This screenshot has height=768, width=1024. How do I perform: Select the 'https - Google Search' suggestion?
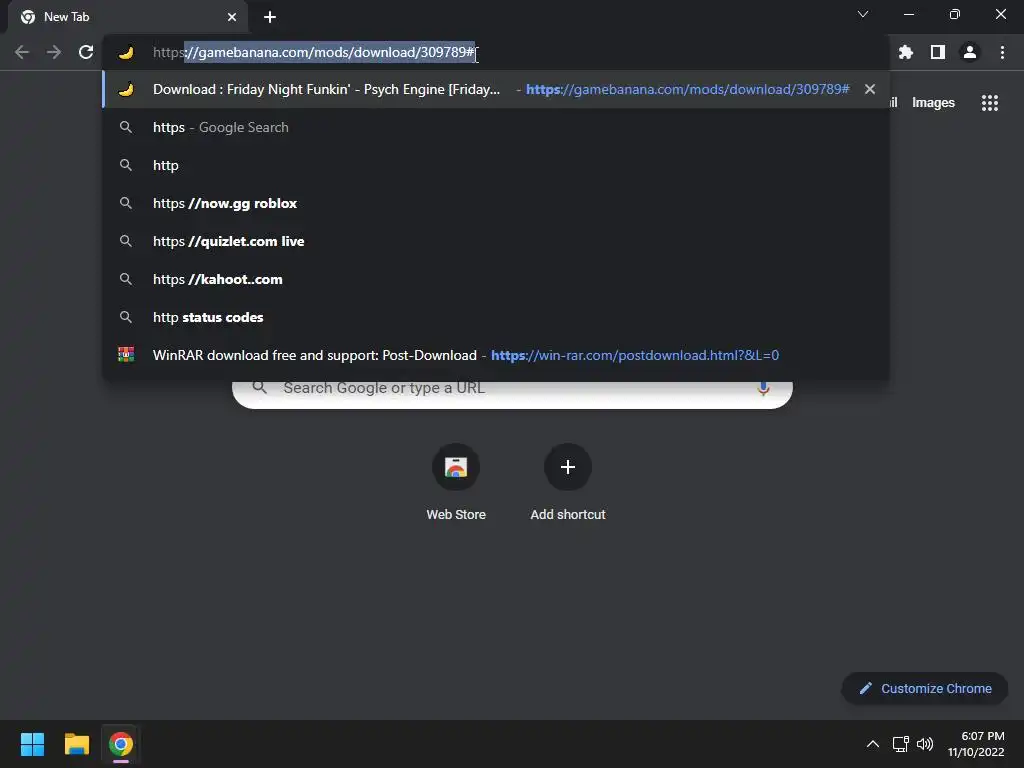496,127
